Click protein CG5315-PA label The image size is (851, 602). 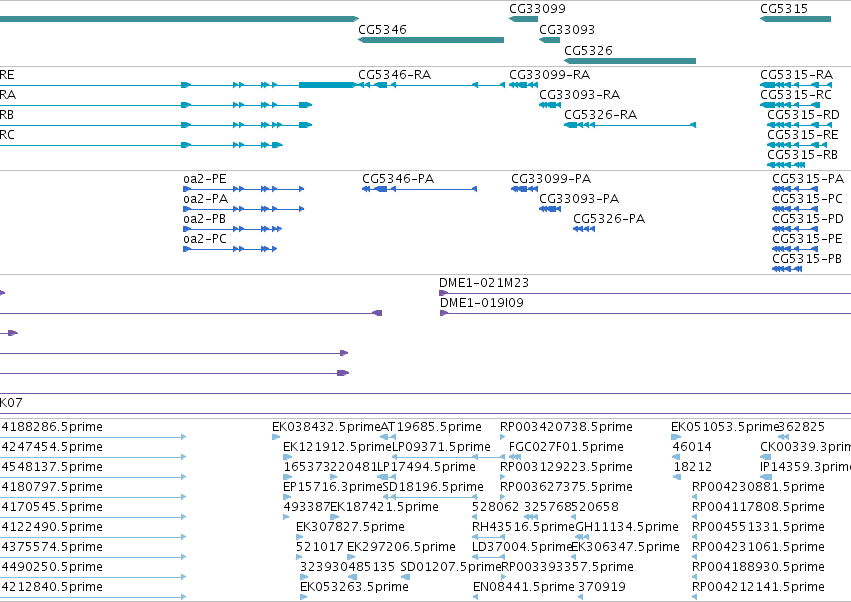point(808,179)
